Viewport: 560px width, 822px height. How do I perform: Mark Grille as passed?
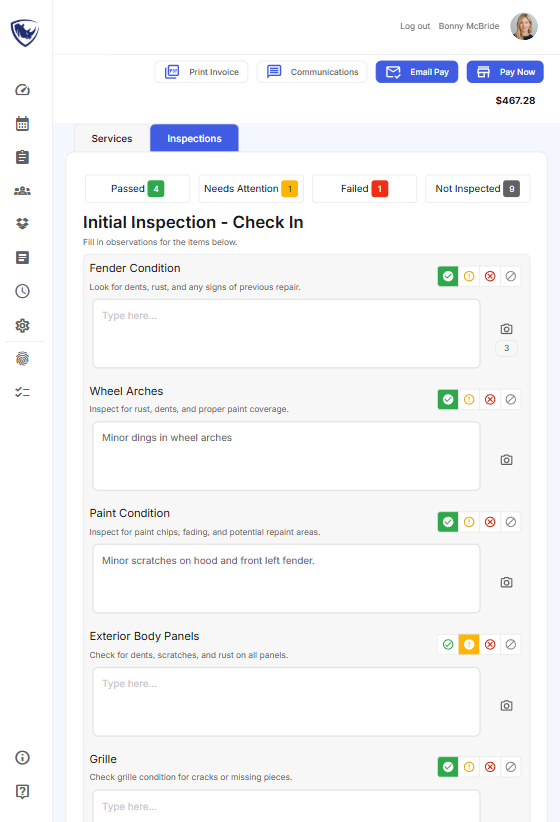point(448,767)
